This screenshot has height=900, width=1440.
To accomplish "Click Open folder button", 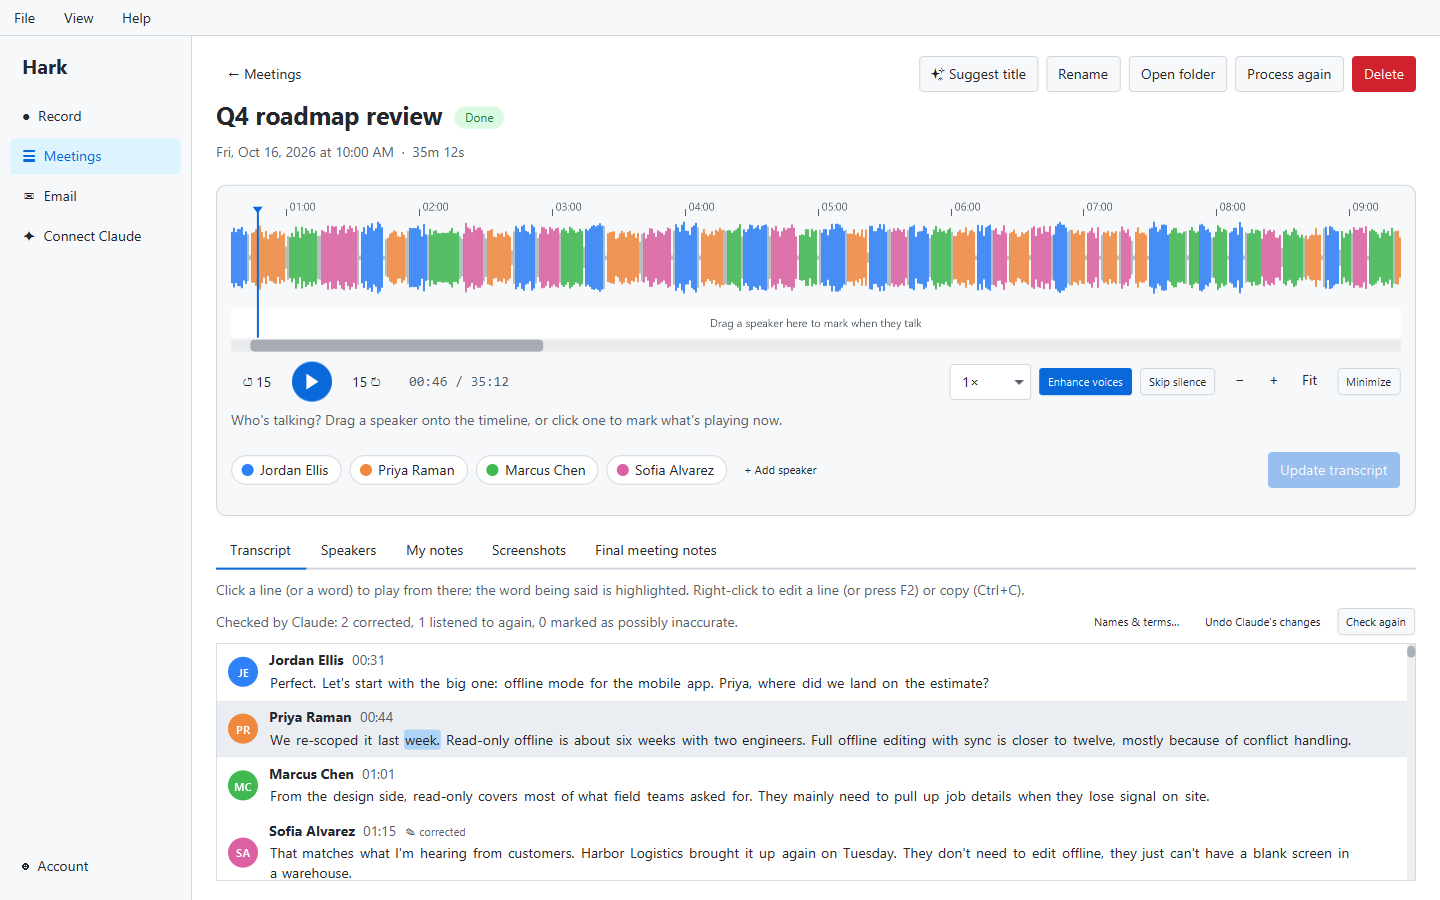I will pyautogui.click(x=1178, y=74).
